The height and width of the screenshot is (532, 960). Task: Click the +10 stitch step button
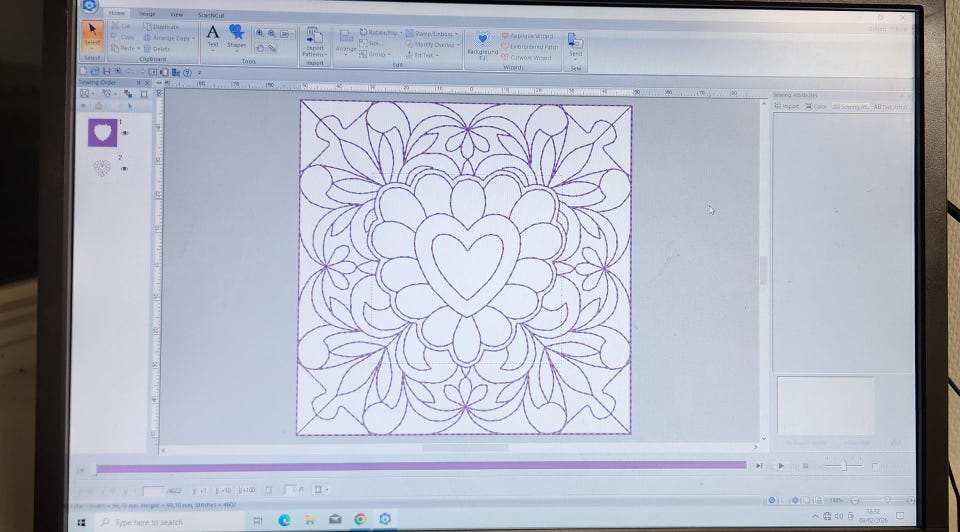pos(223,490)
